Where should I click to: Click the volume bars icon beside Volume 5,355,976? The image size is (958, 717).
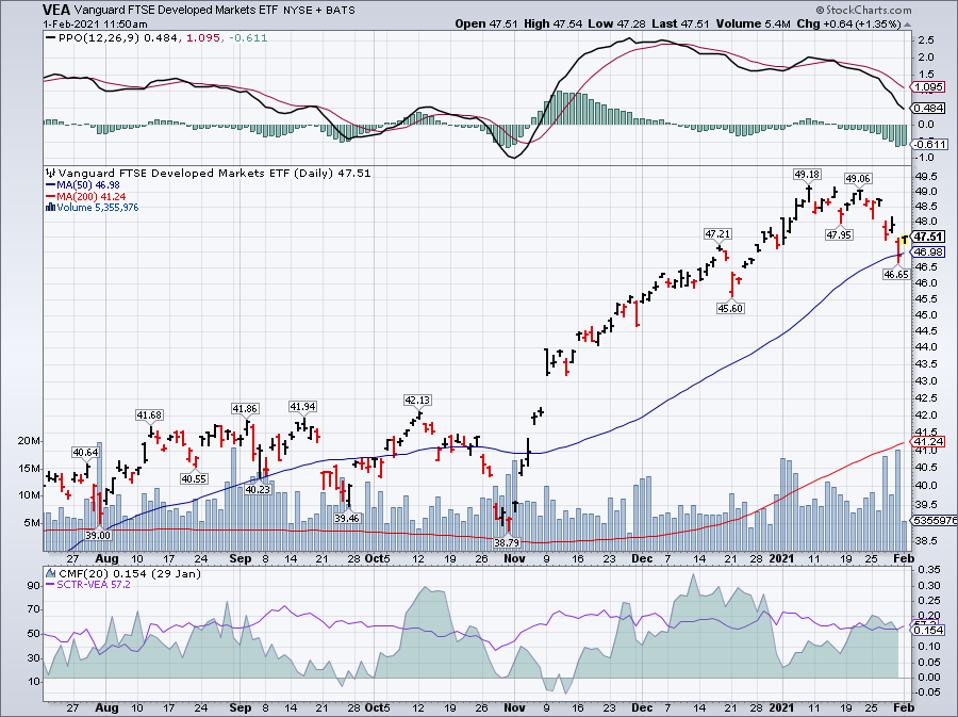pos(51,208)
